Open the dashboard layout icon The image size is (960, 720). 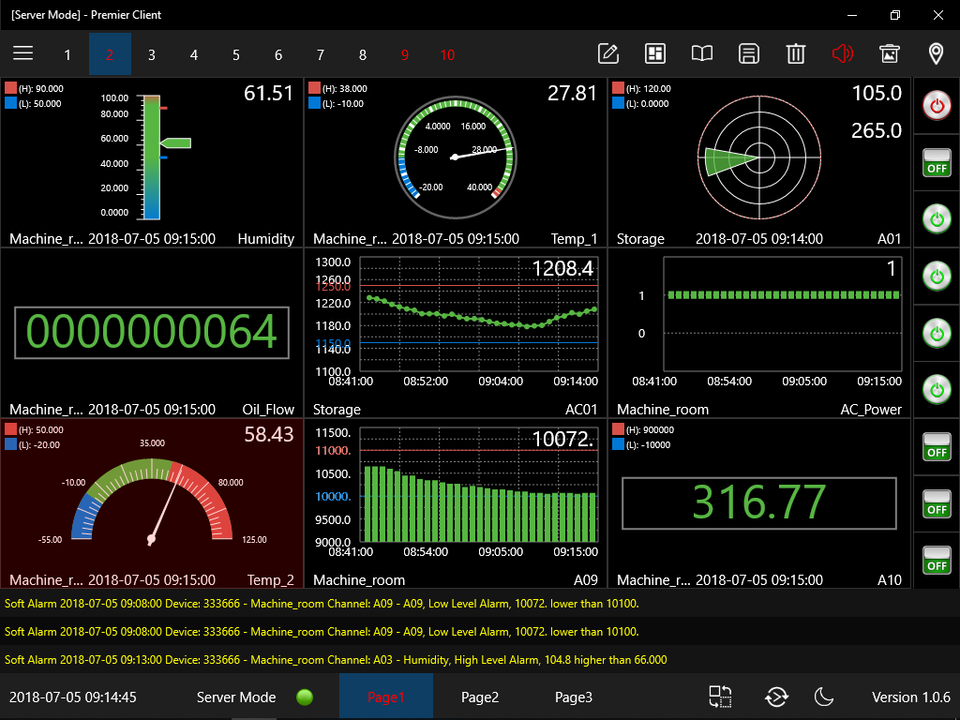[655, 54]
